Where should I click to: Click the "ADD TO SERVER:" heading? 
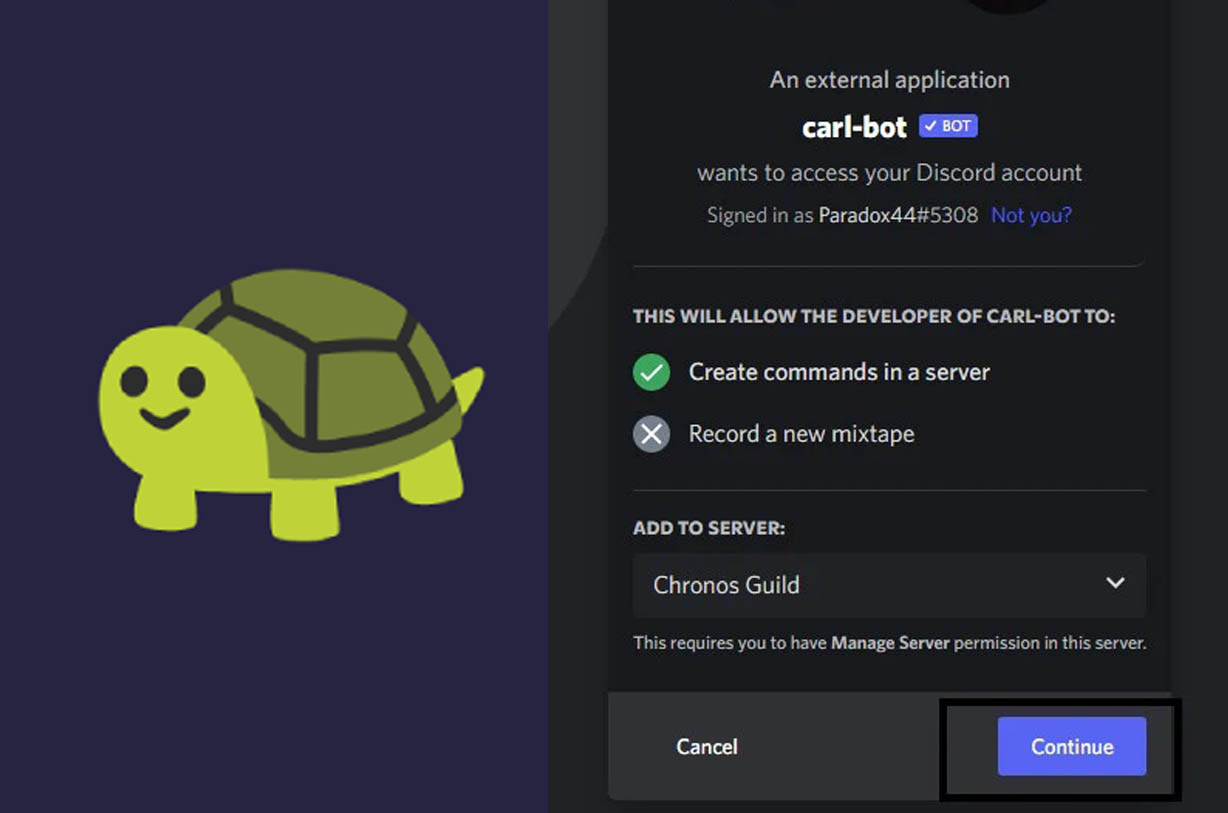[709, 528]
